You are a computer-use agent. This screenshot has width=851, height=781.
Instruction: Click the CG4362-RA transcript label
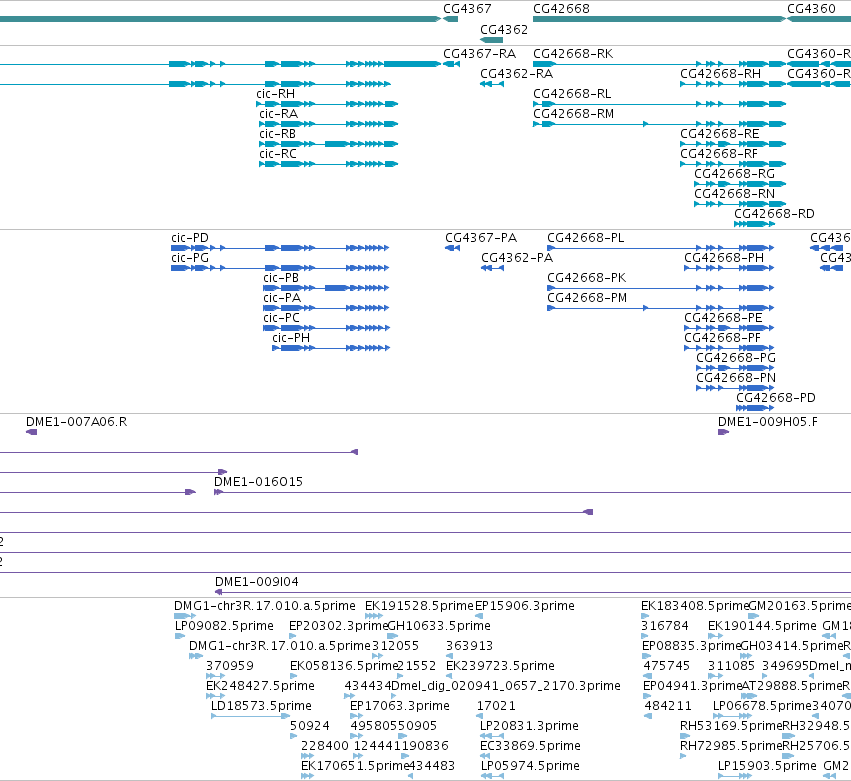pos(516,74)
